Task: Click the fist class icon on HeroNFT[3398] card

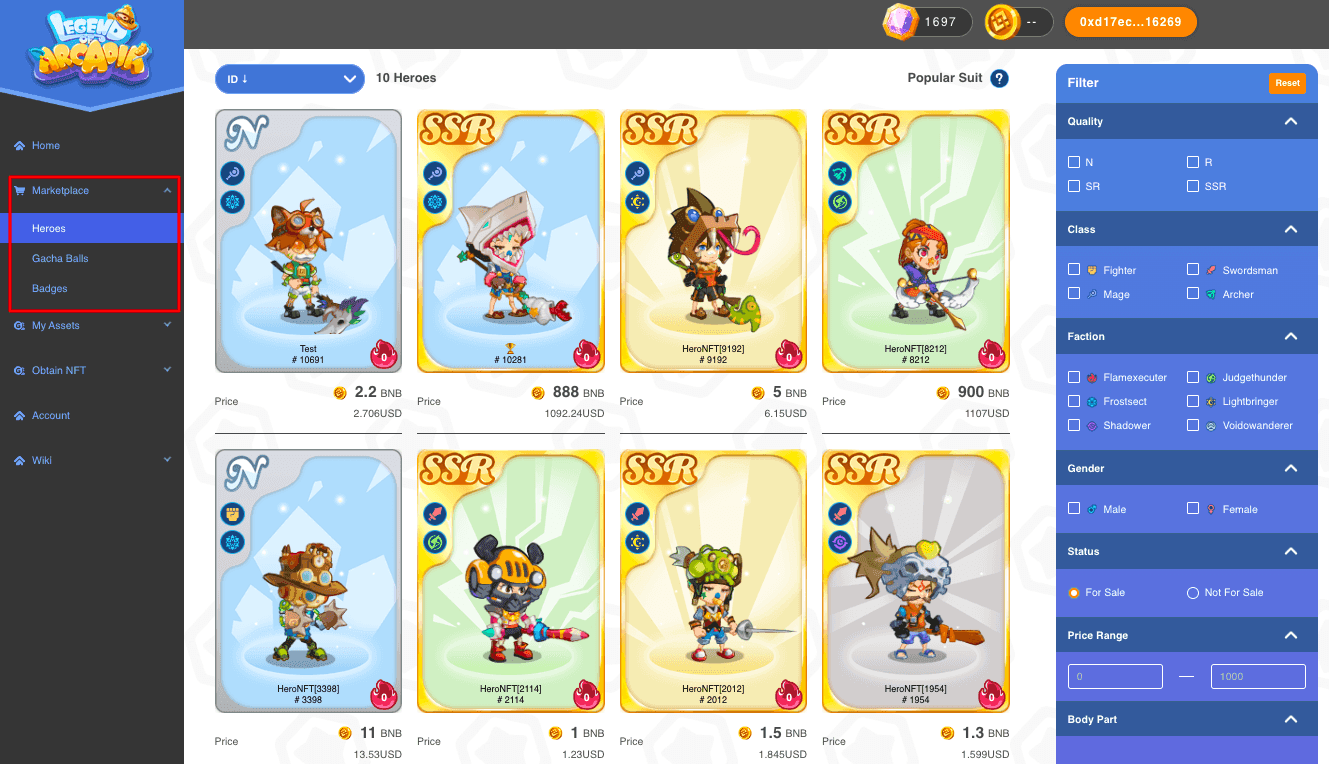Action: click(x=233, y=515)
